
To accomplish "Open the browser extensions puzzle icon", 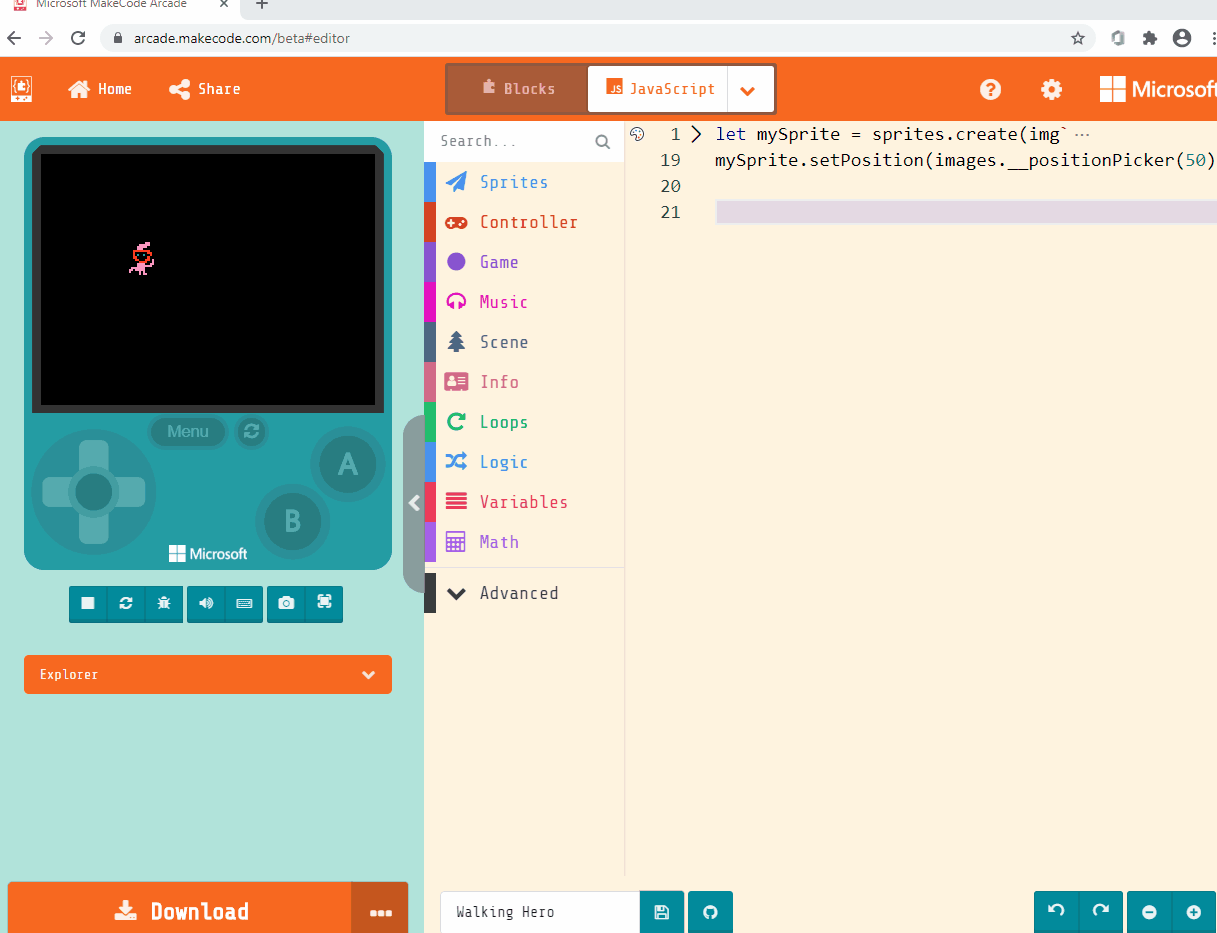I will pos(1150,38).
